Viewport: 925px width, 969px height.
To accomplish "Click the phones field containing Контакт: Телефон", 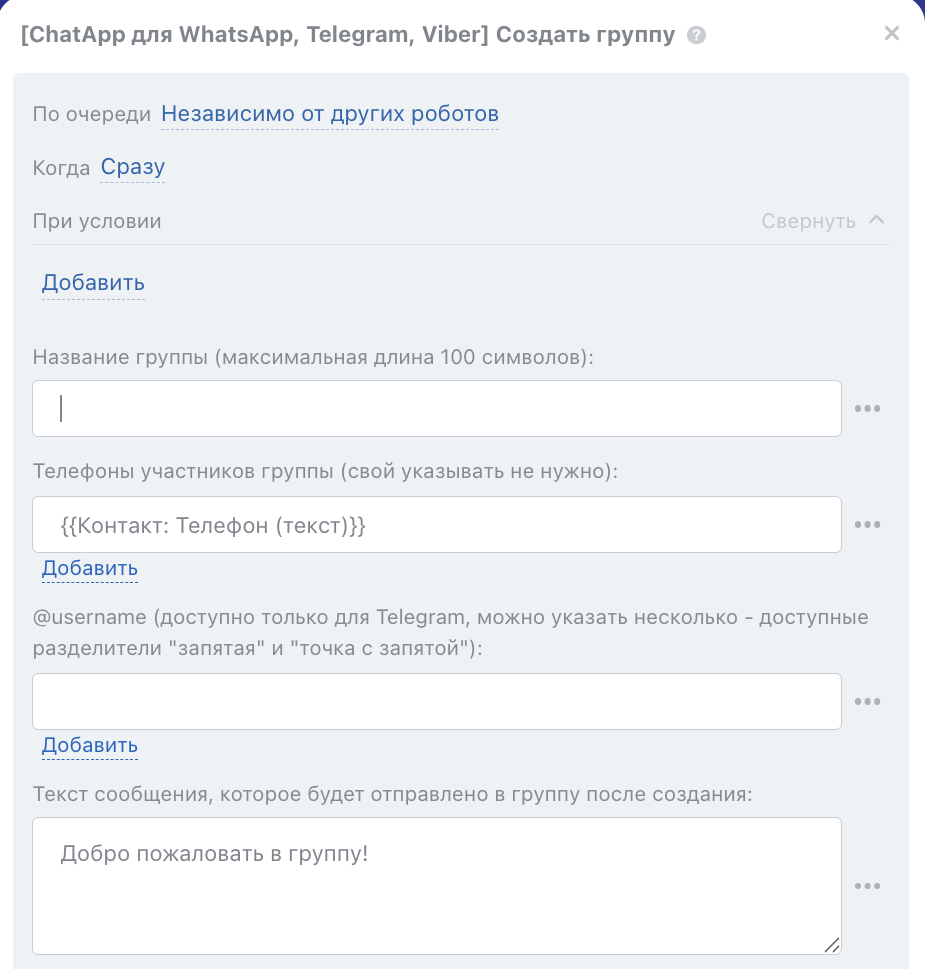I will [x=437, y=525].
